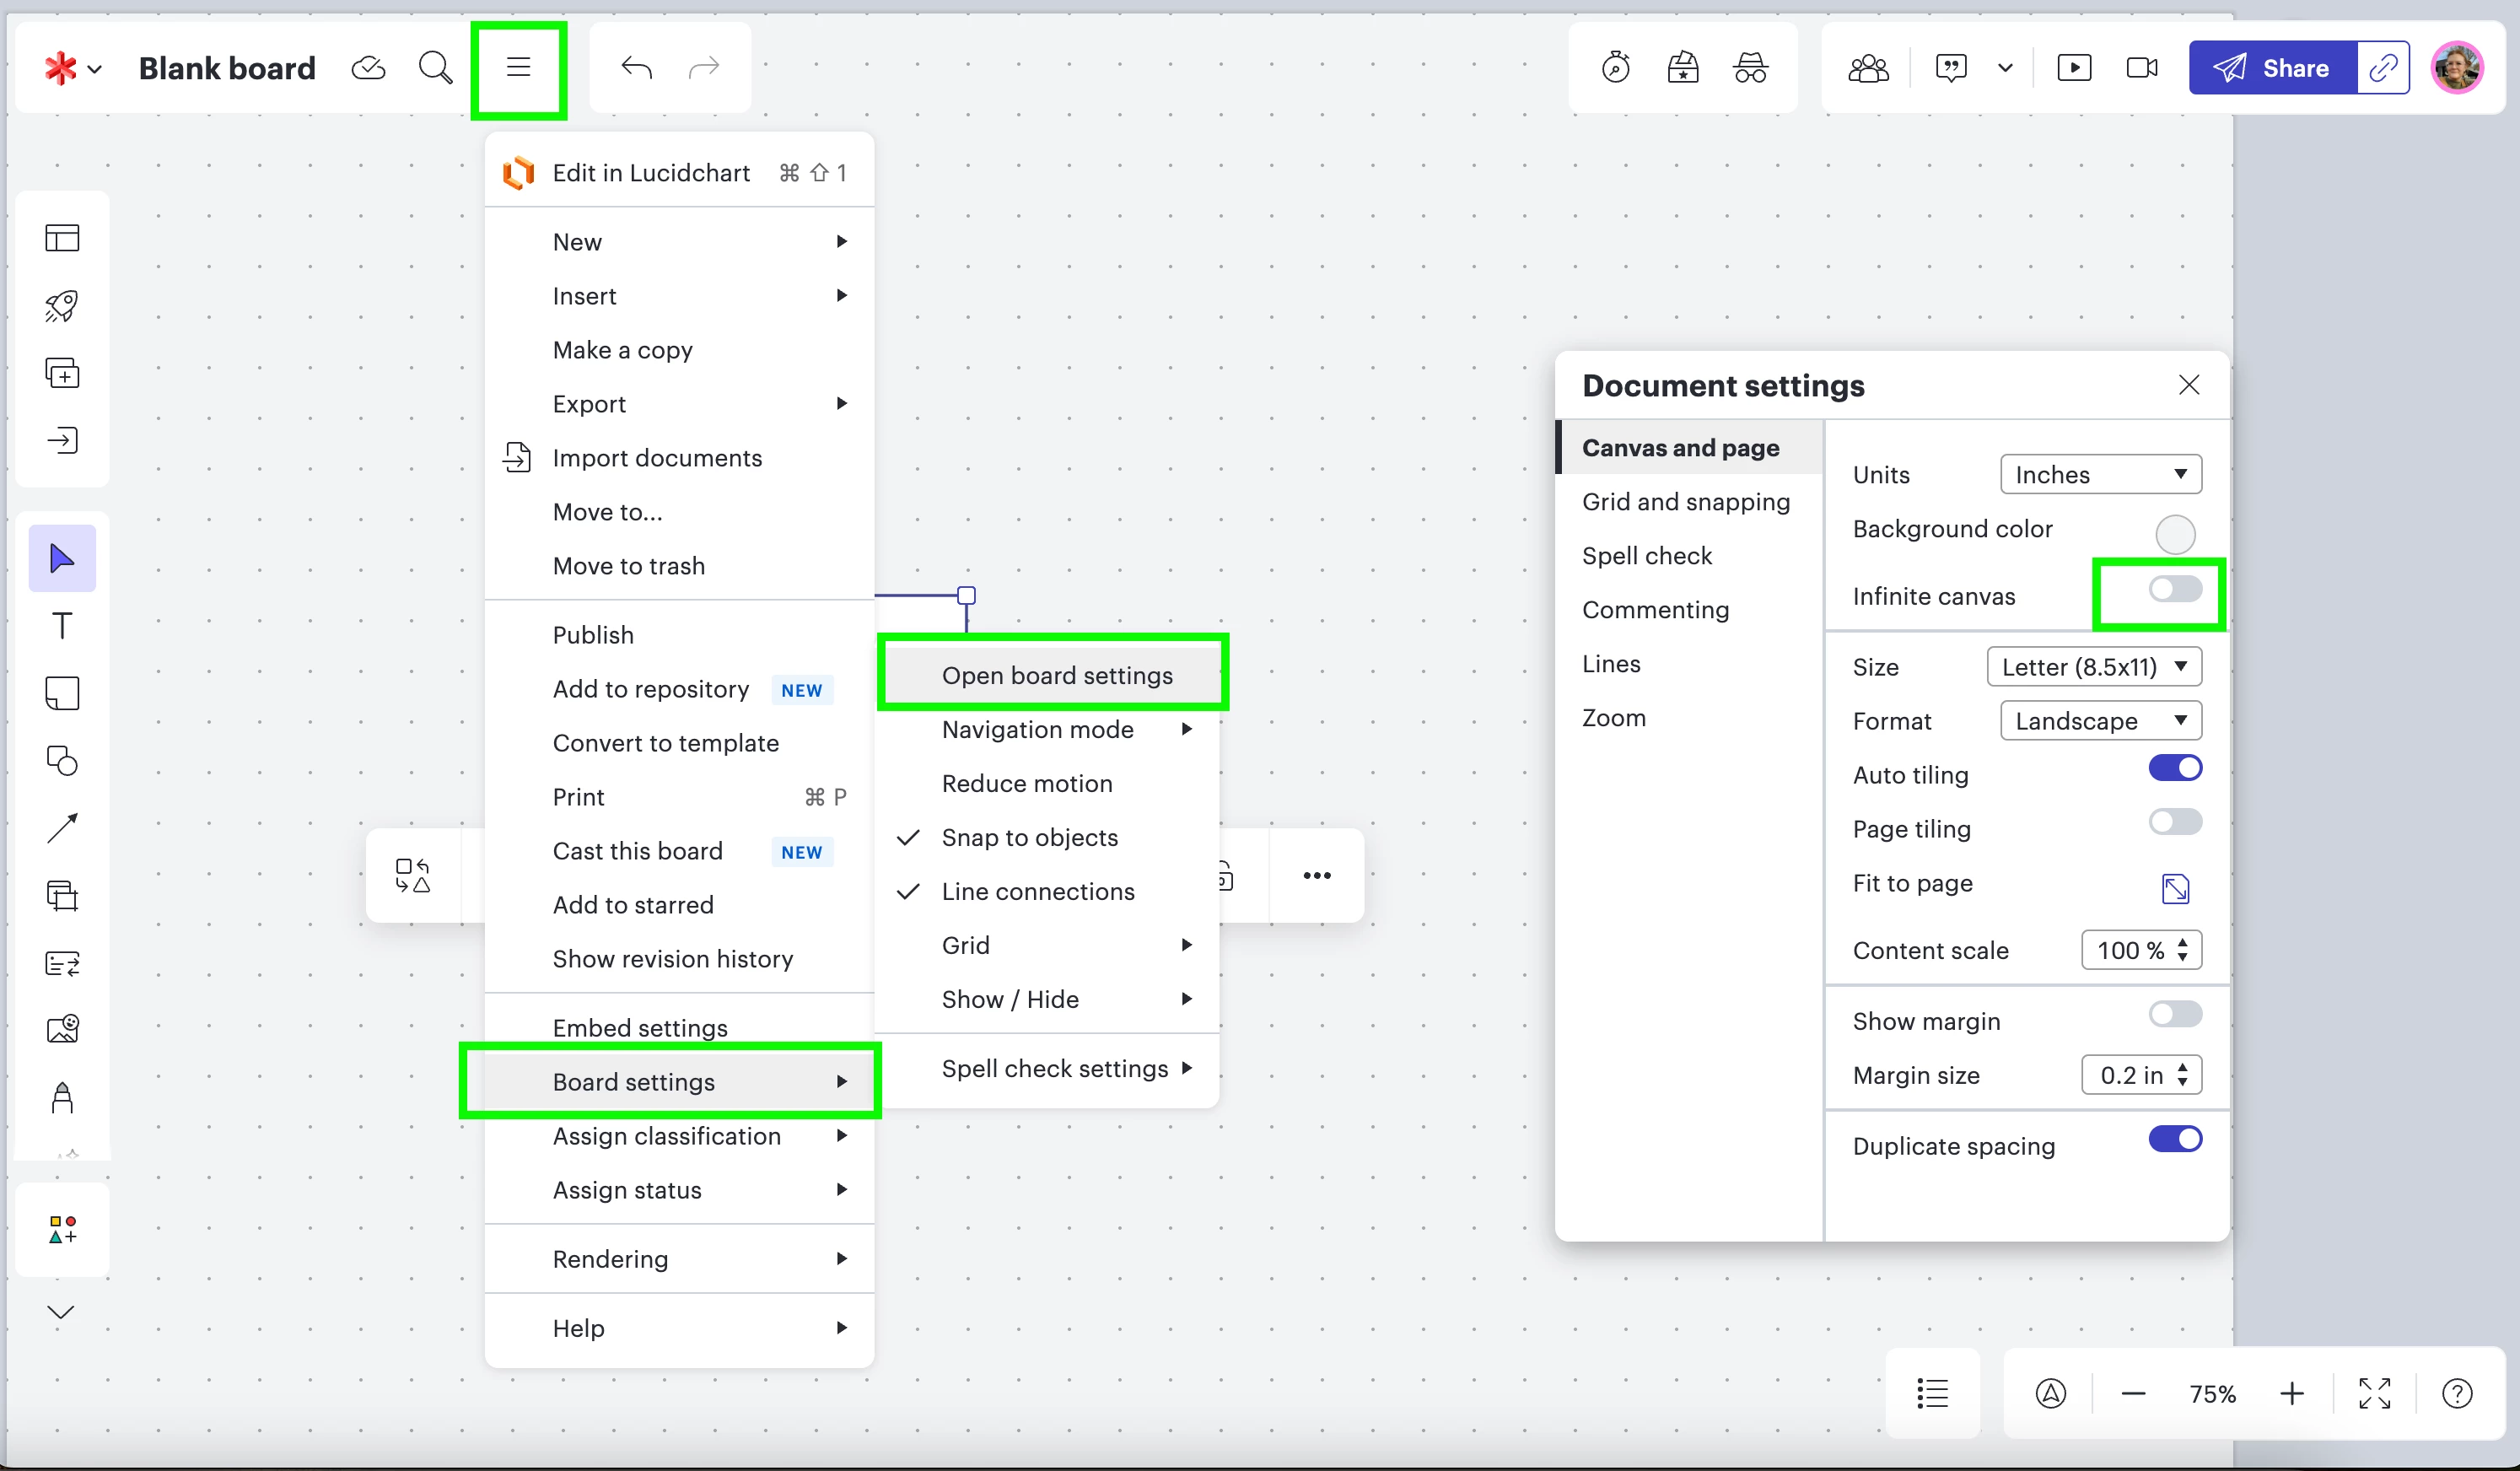Click the Share button
Screen dimensions: 2520x1471
2272,68
